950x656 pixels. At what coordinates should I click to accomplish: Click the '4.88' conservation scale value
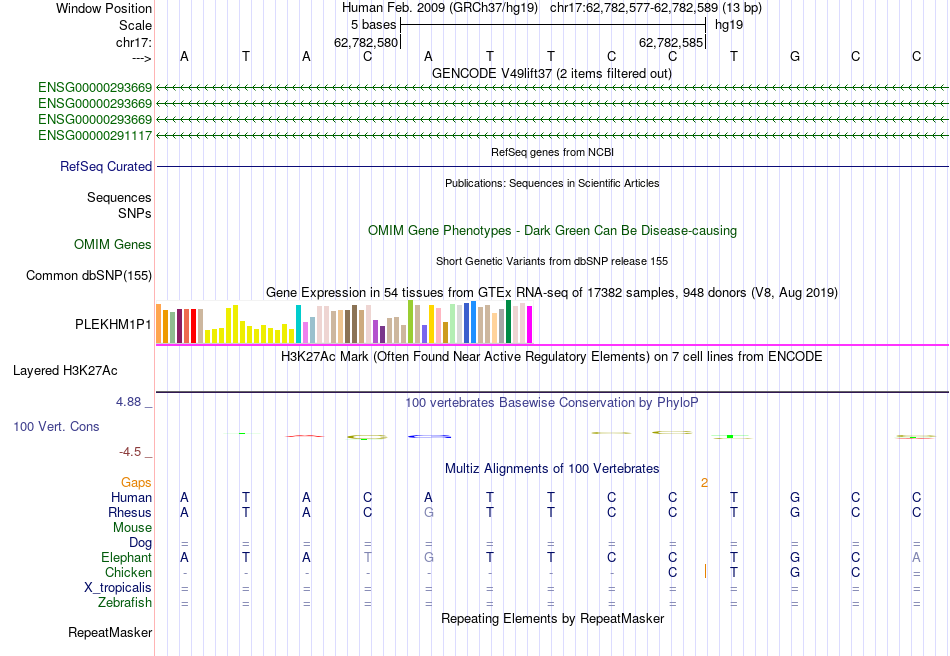point(128,402)
